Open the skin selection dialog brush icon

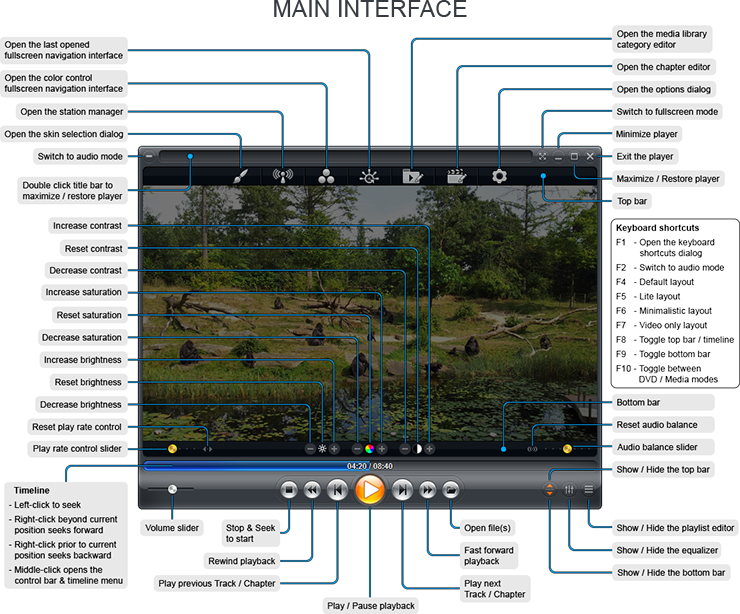(x=238, y=176)
